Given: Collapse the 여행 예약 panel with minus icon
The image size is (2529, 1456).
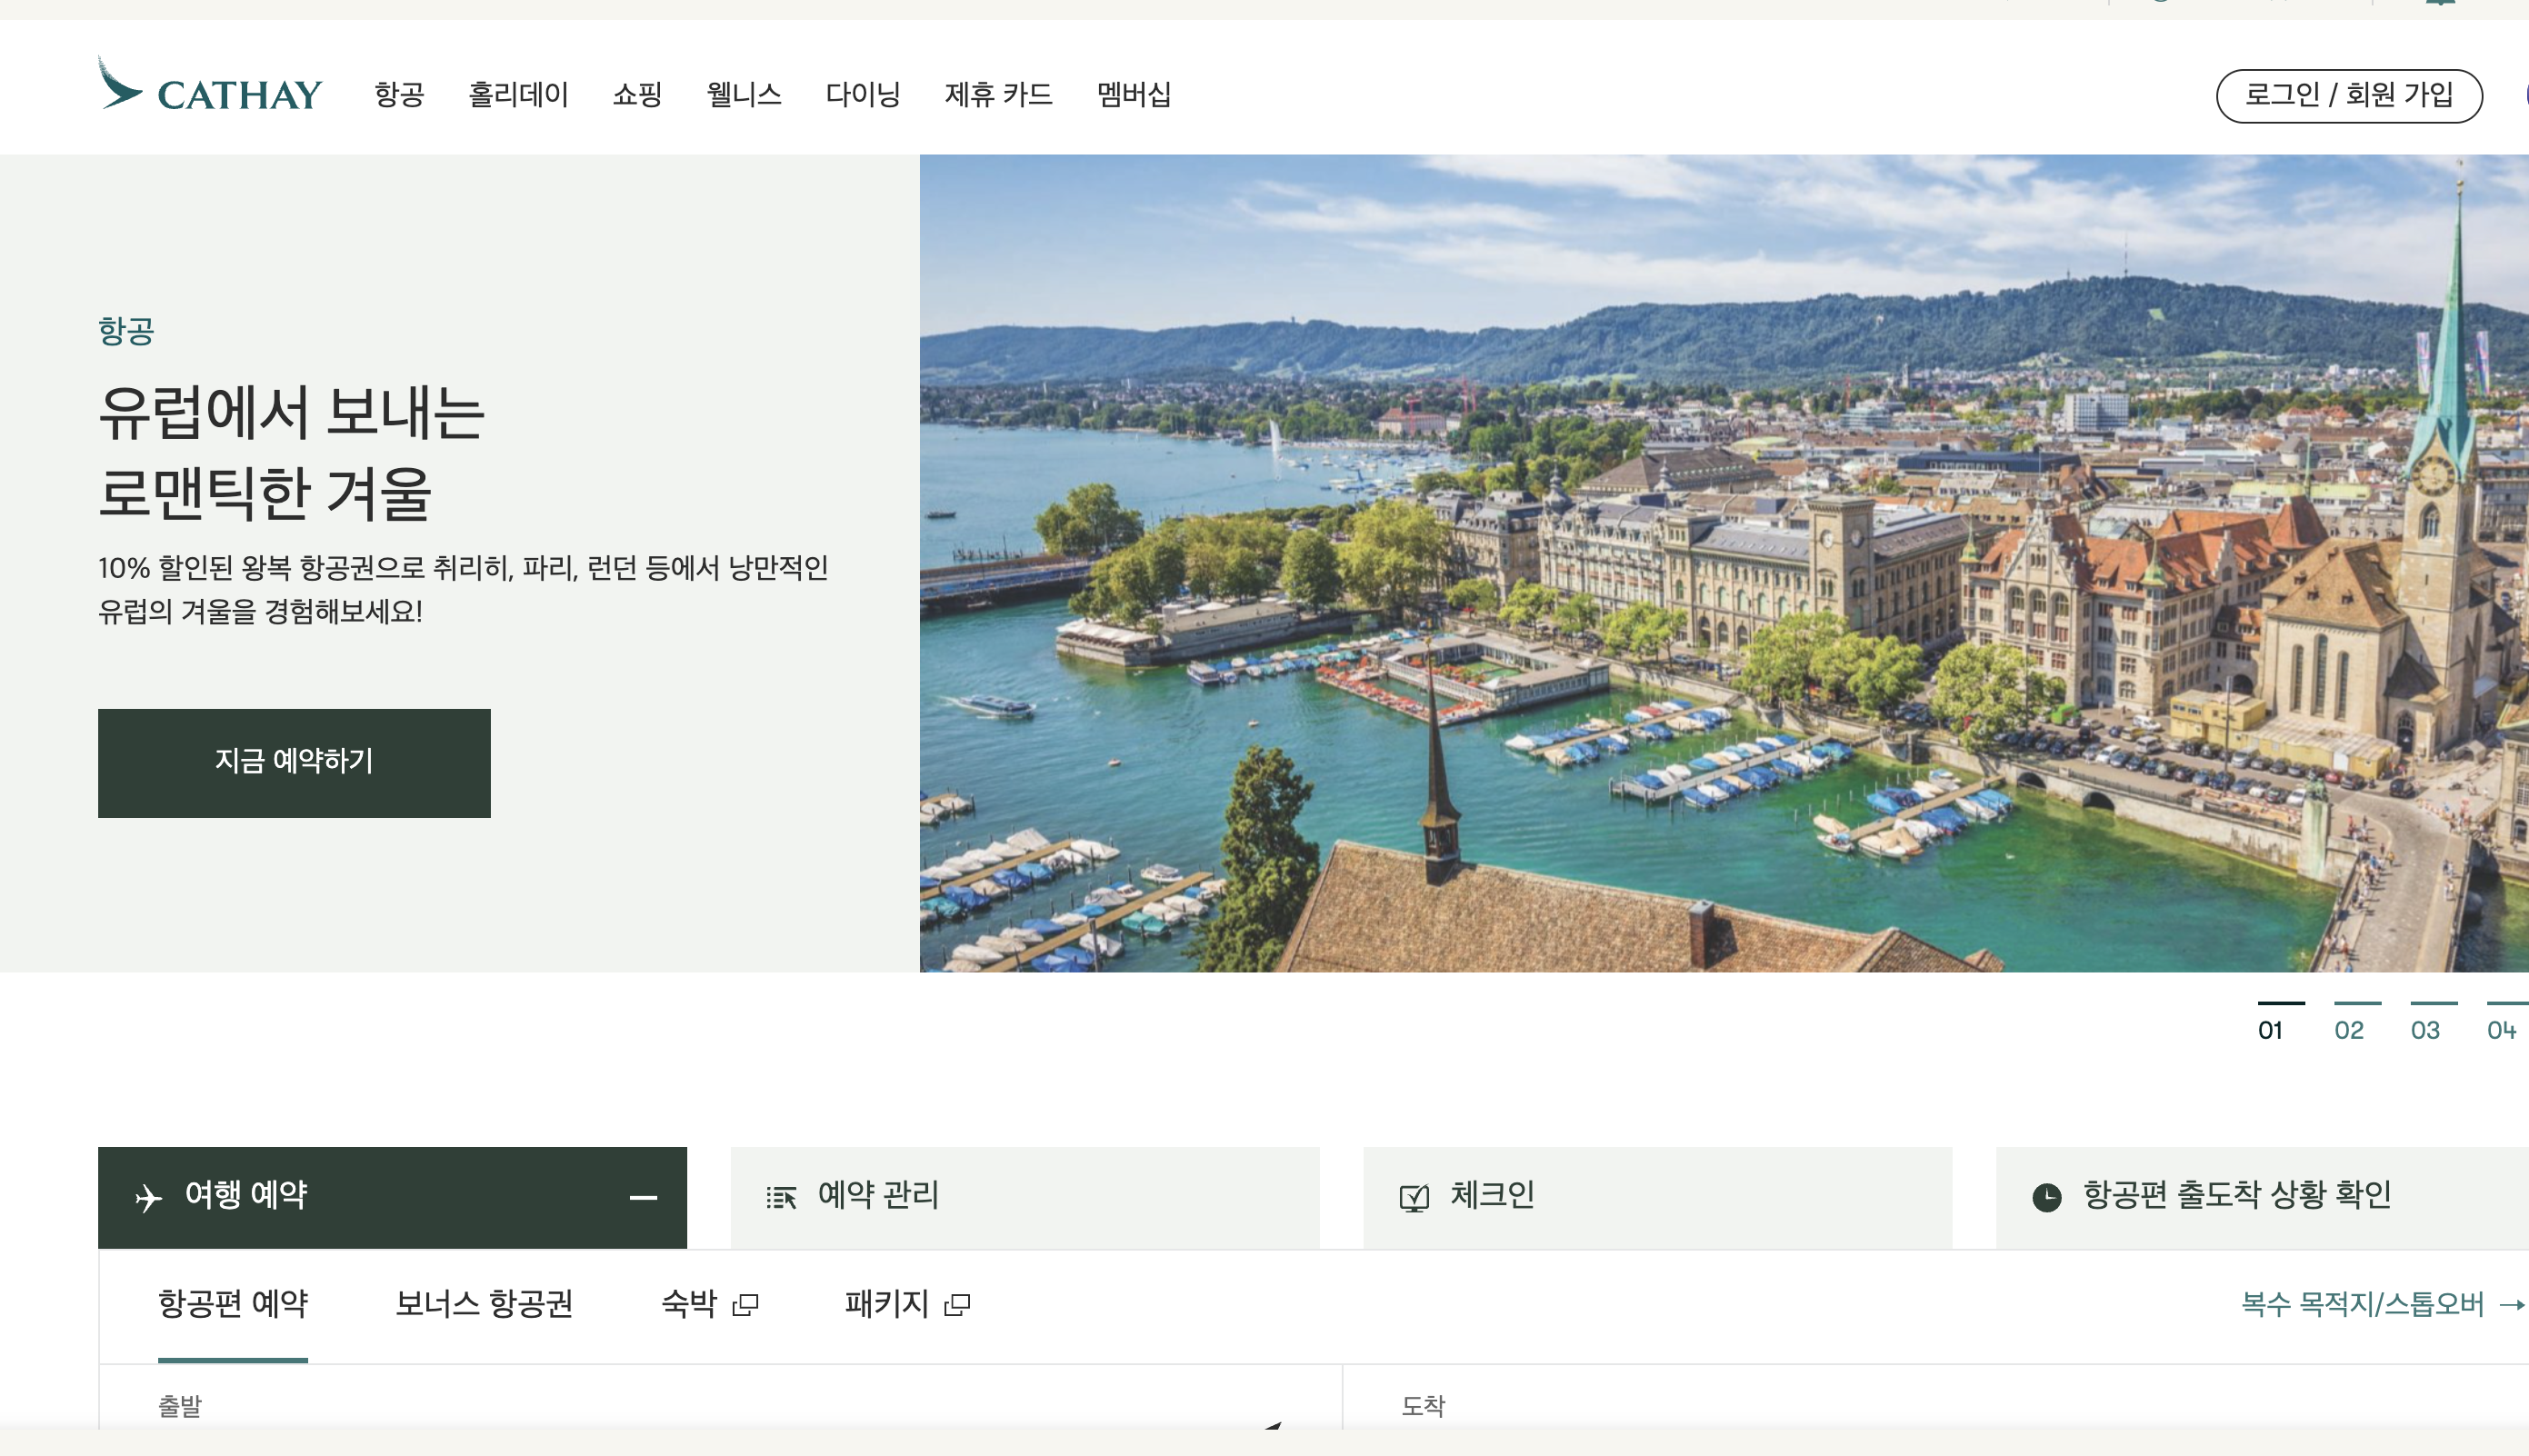Looking at the screenshot, I should (643, 1197).
